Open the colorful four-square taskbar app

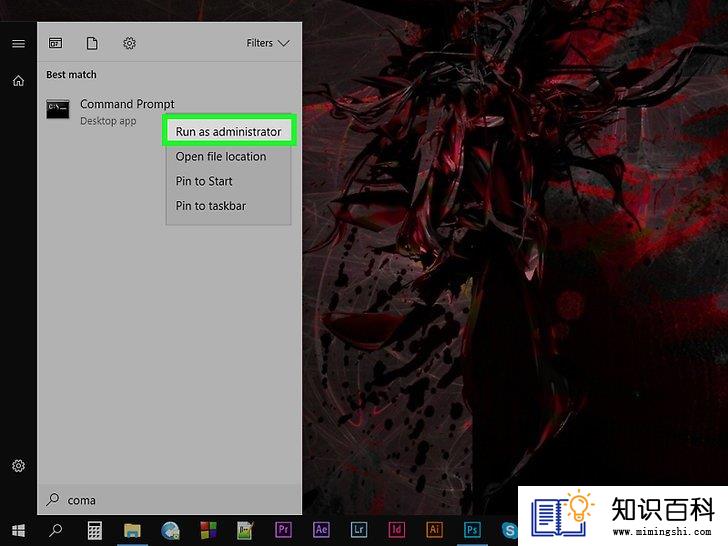[208, 530]
